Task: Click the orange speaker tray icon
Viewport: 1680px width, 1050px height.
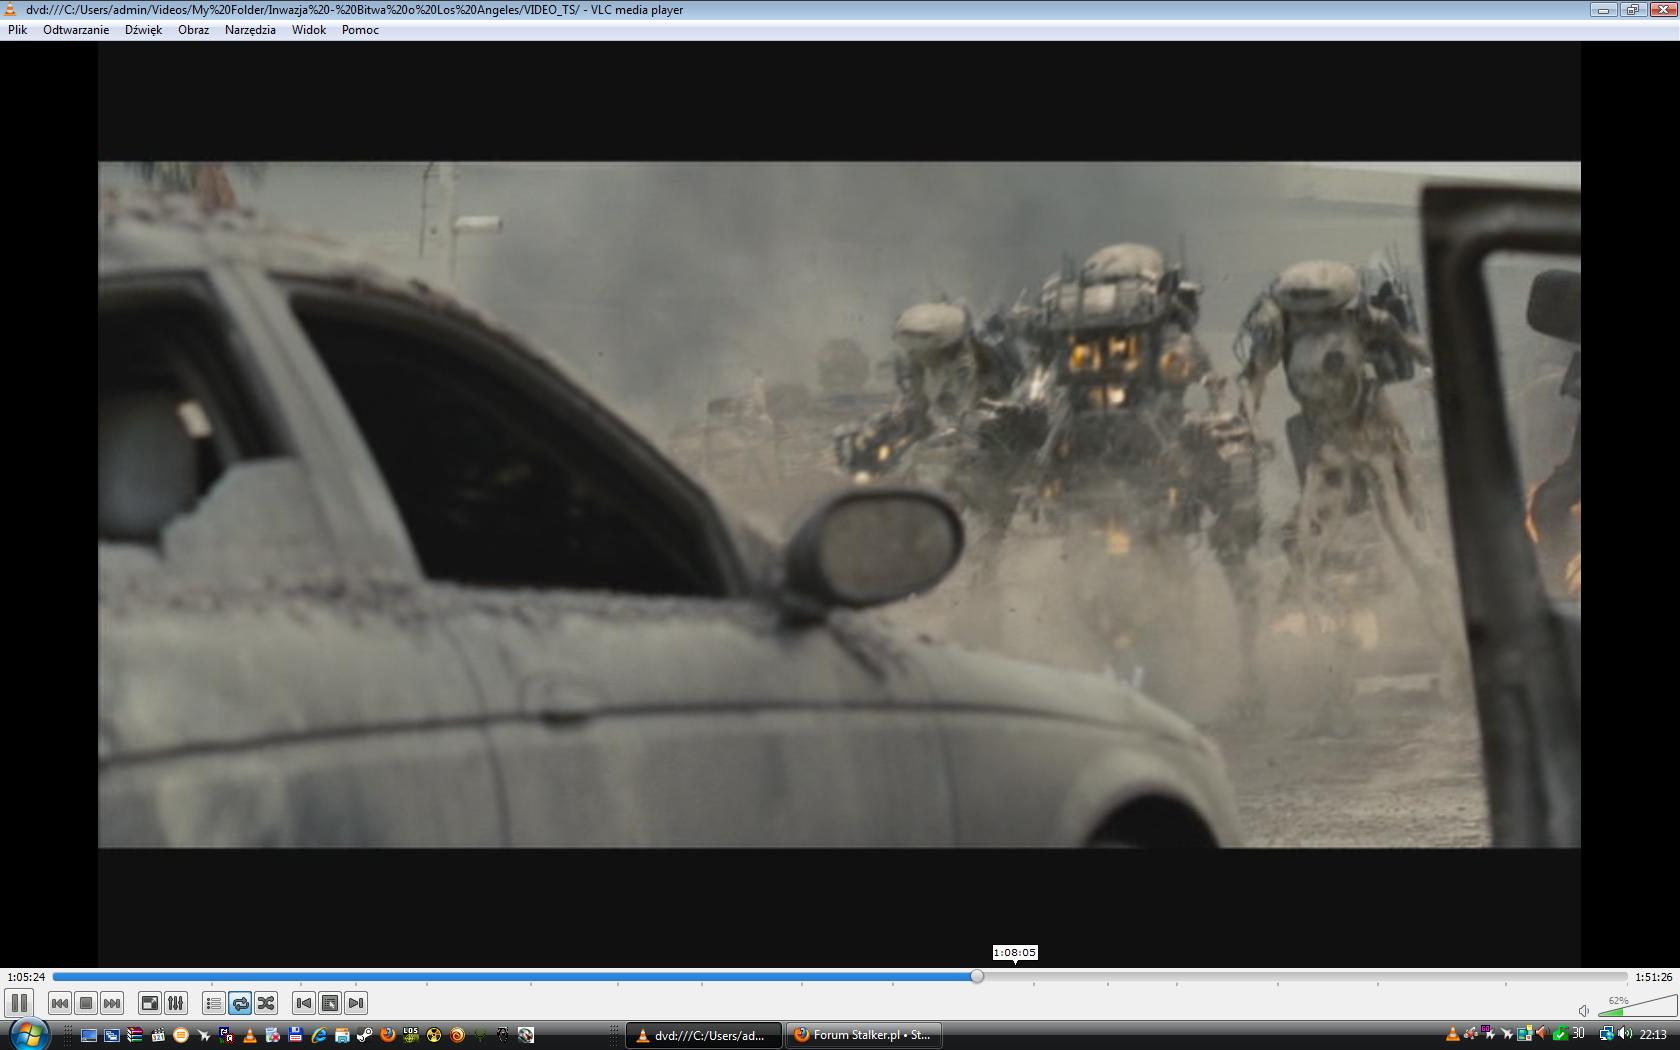Action: coord(1542,1034)
